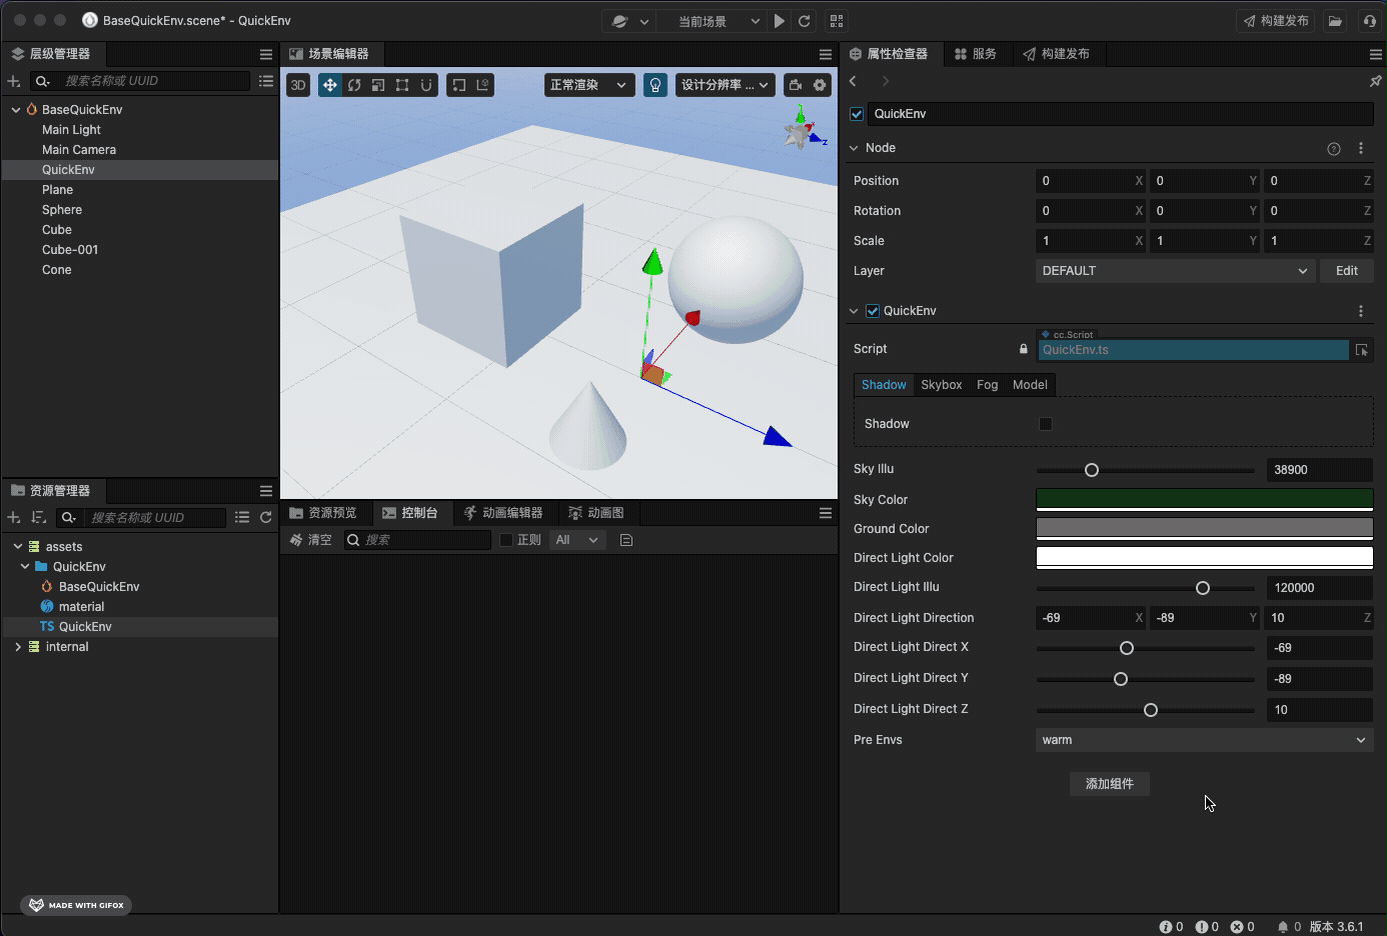Add a new asset with the plus icon
The width and height of the screenshot is (1387, 936).
click(14, 518)
